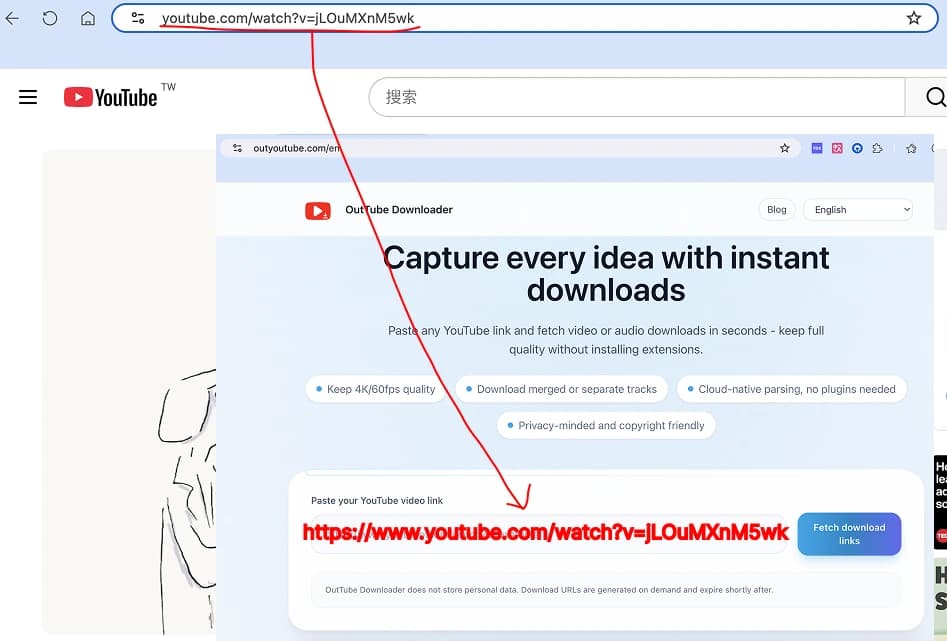Toggle the bookmark star for outyoutube.com
Screen dimensions: 947x641
(x=784, y=147)
